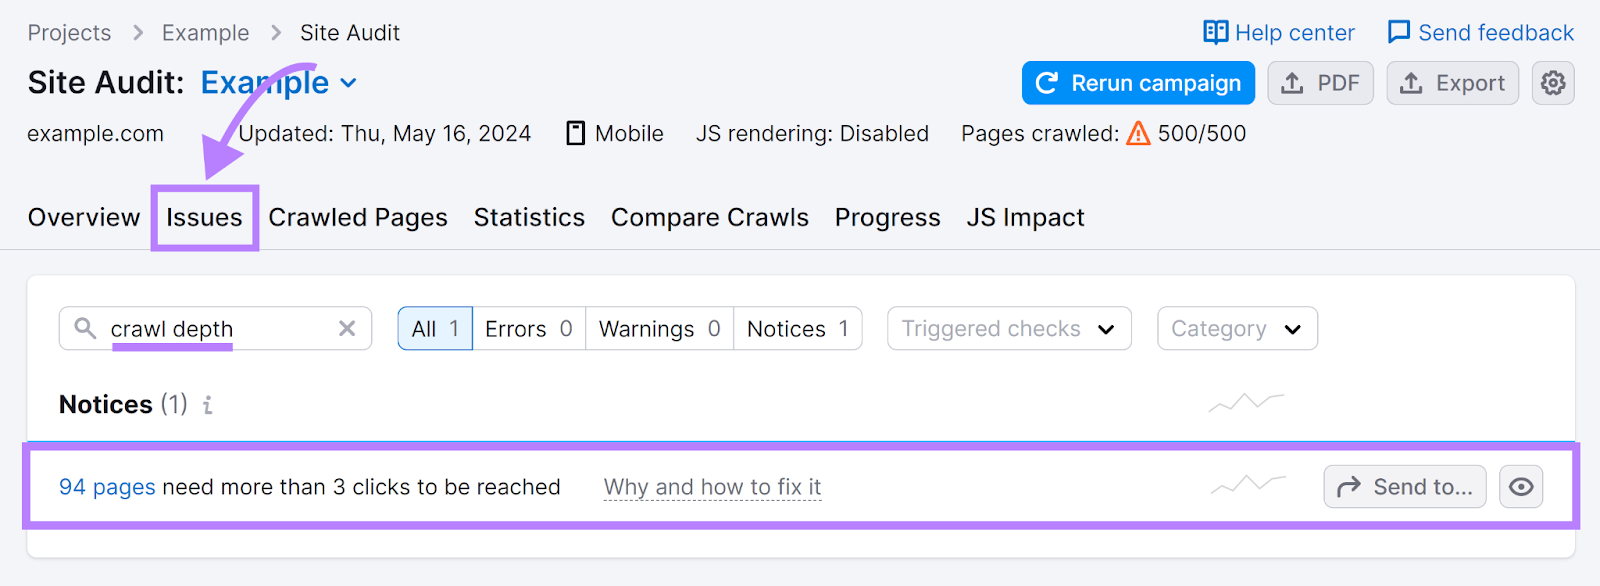Image resolution: width=1600 pixels, height=586 pixels.
Task: Click the Rerun campaign button
Action: [1136, 83]
